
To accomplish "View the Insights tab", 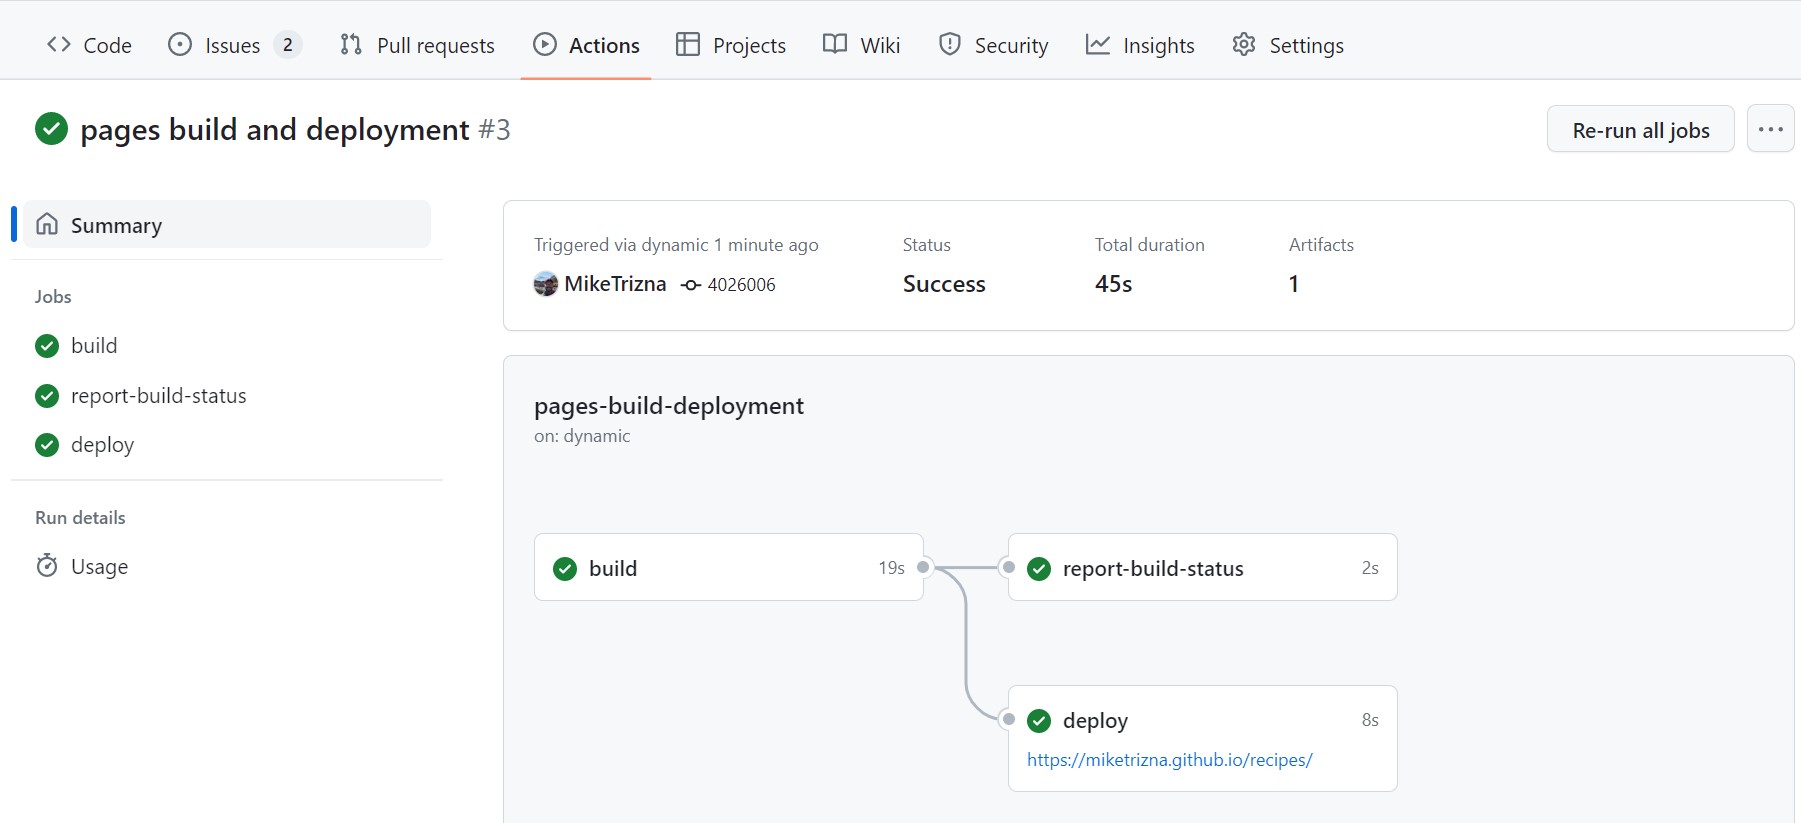I will coord(1140,45).
